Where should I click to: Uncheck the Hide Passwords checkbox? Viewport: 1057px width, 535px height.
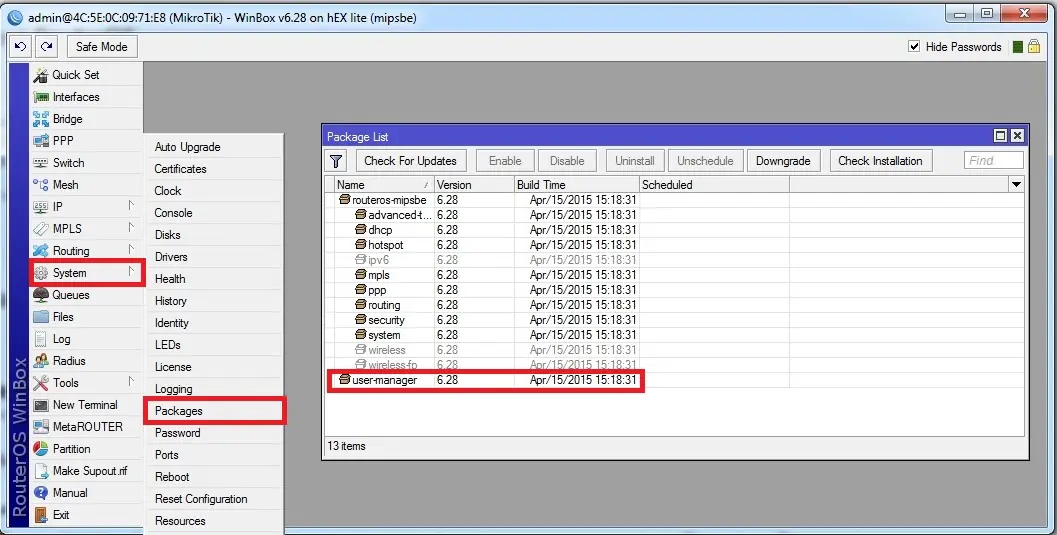(x=914, y=46)
